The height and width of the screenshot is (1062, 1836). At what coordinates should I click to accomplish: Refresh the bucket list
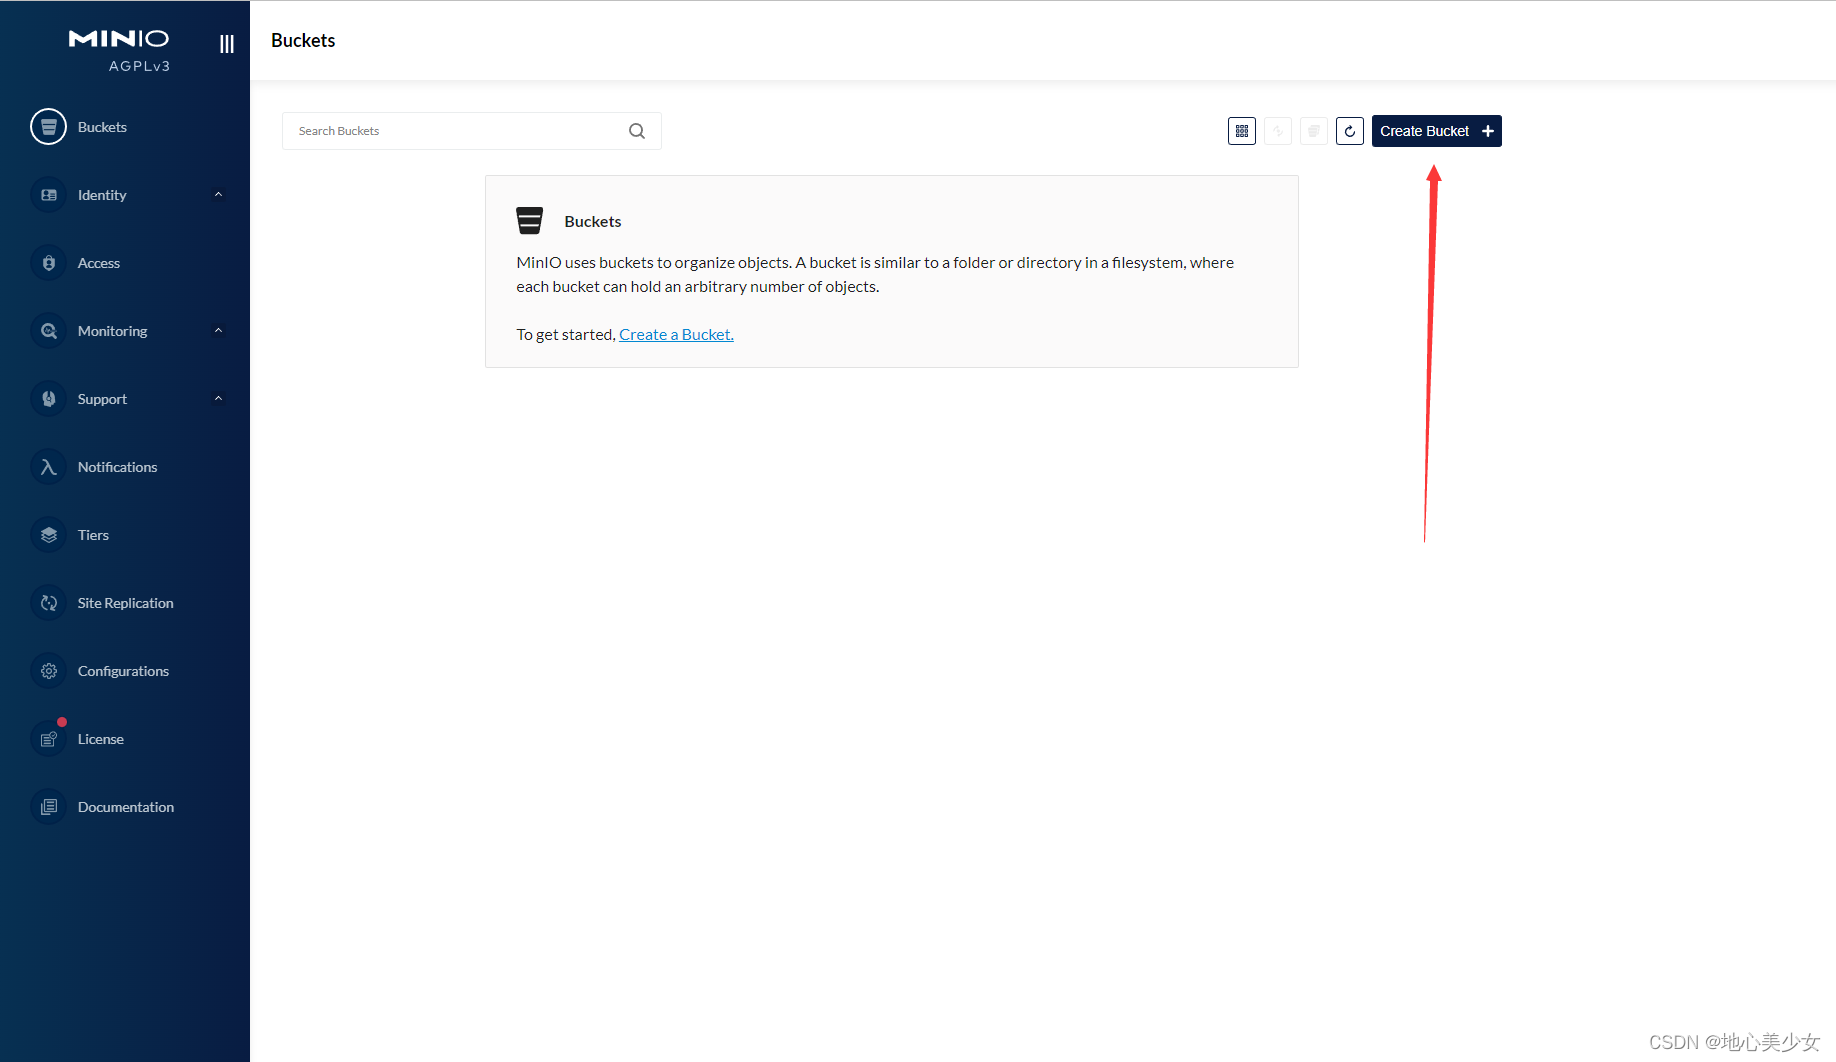click(1350, 131)
